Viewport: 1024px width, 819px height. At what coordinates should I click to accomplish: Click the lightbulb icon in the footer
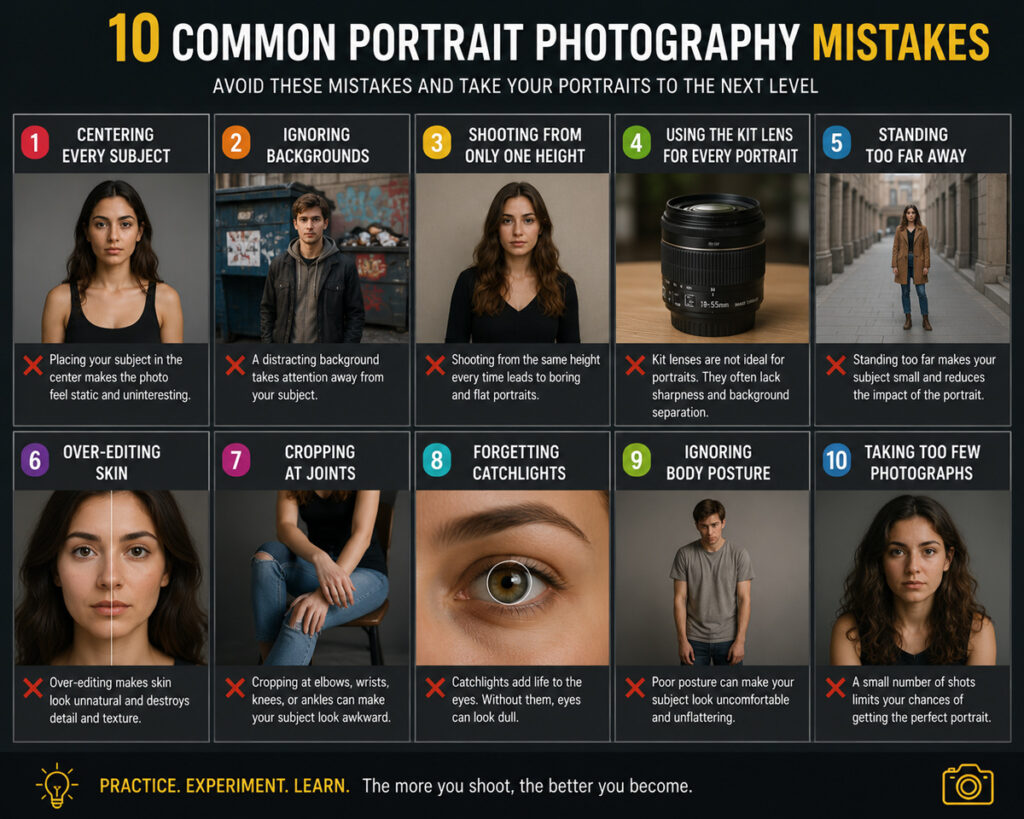tap(57, 784)
